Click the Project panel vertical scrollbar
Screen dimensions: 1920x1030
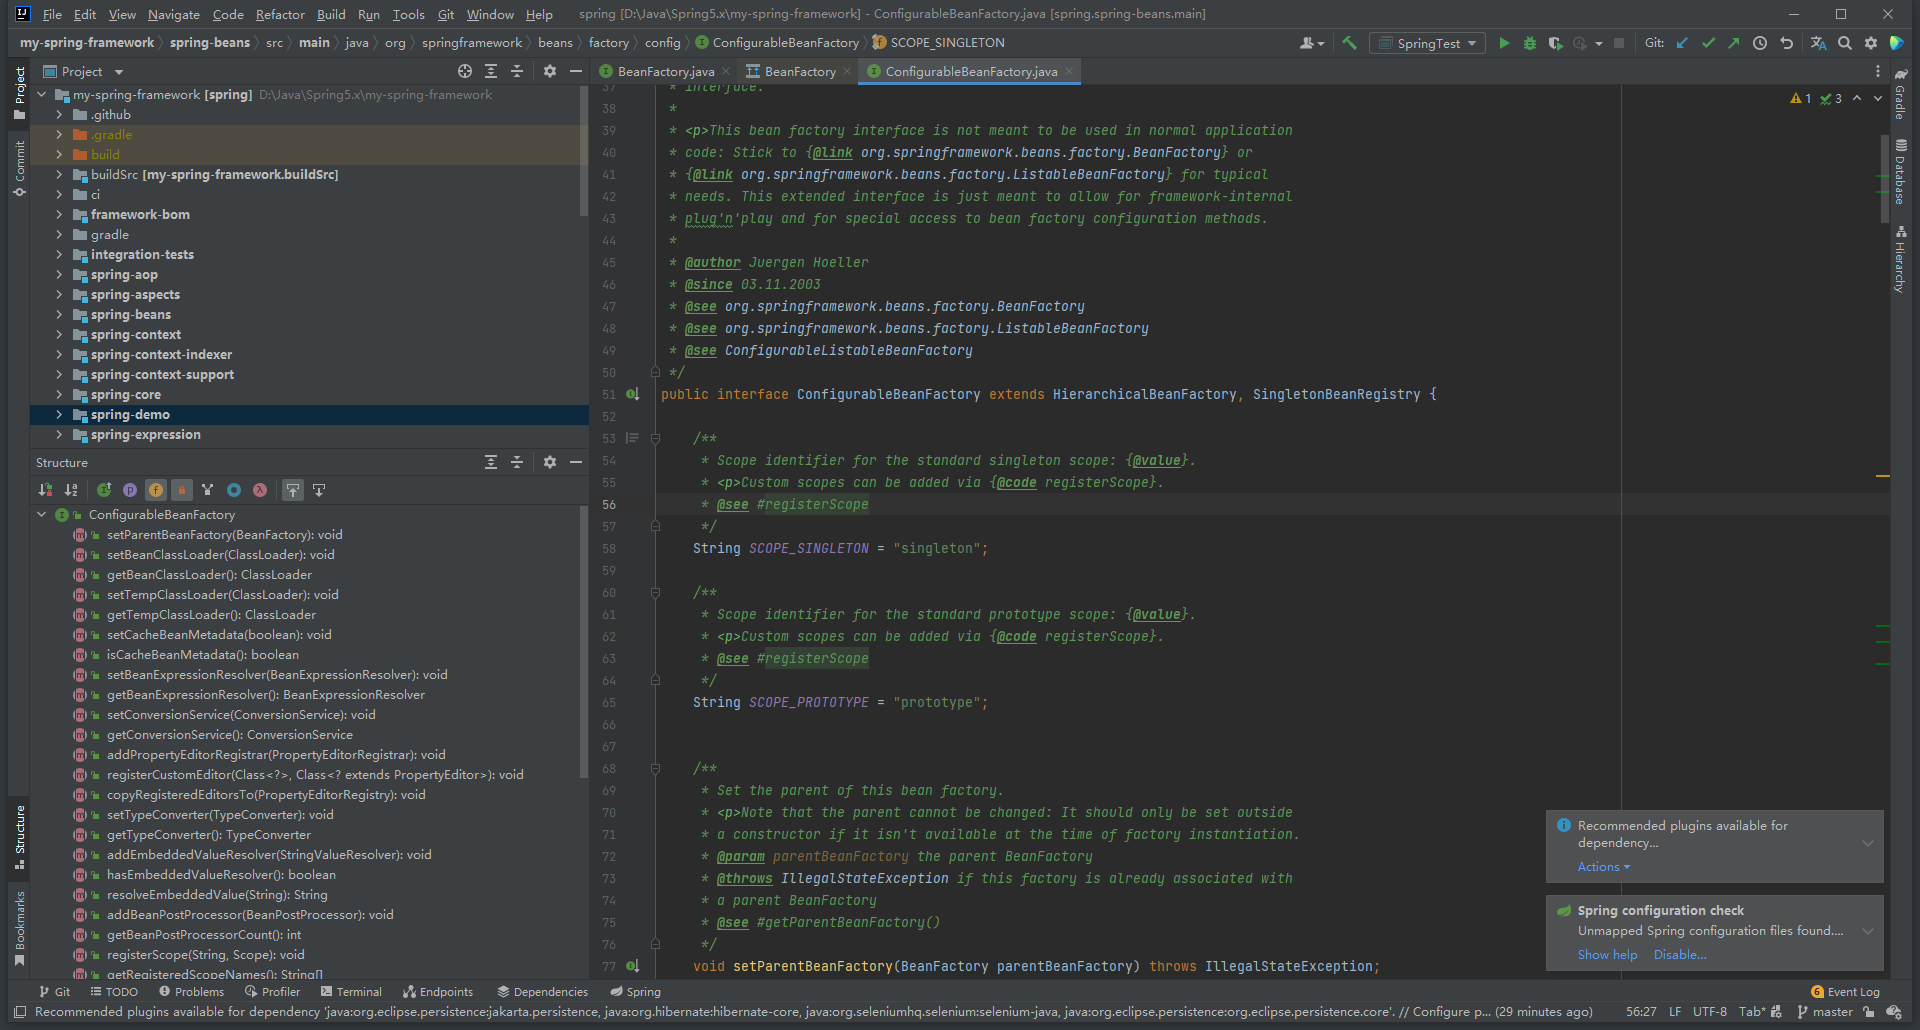(584, 150)
